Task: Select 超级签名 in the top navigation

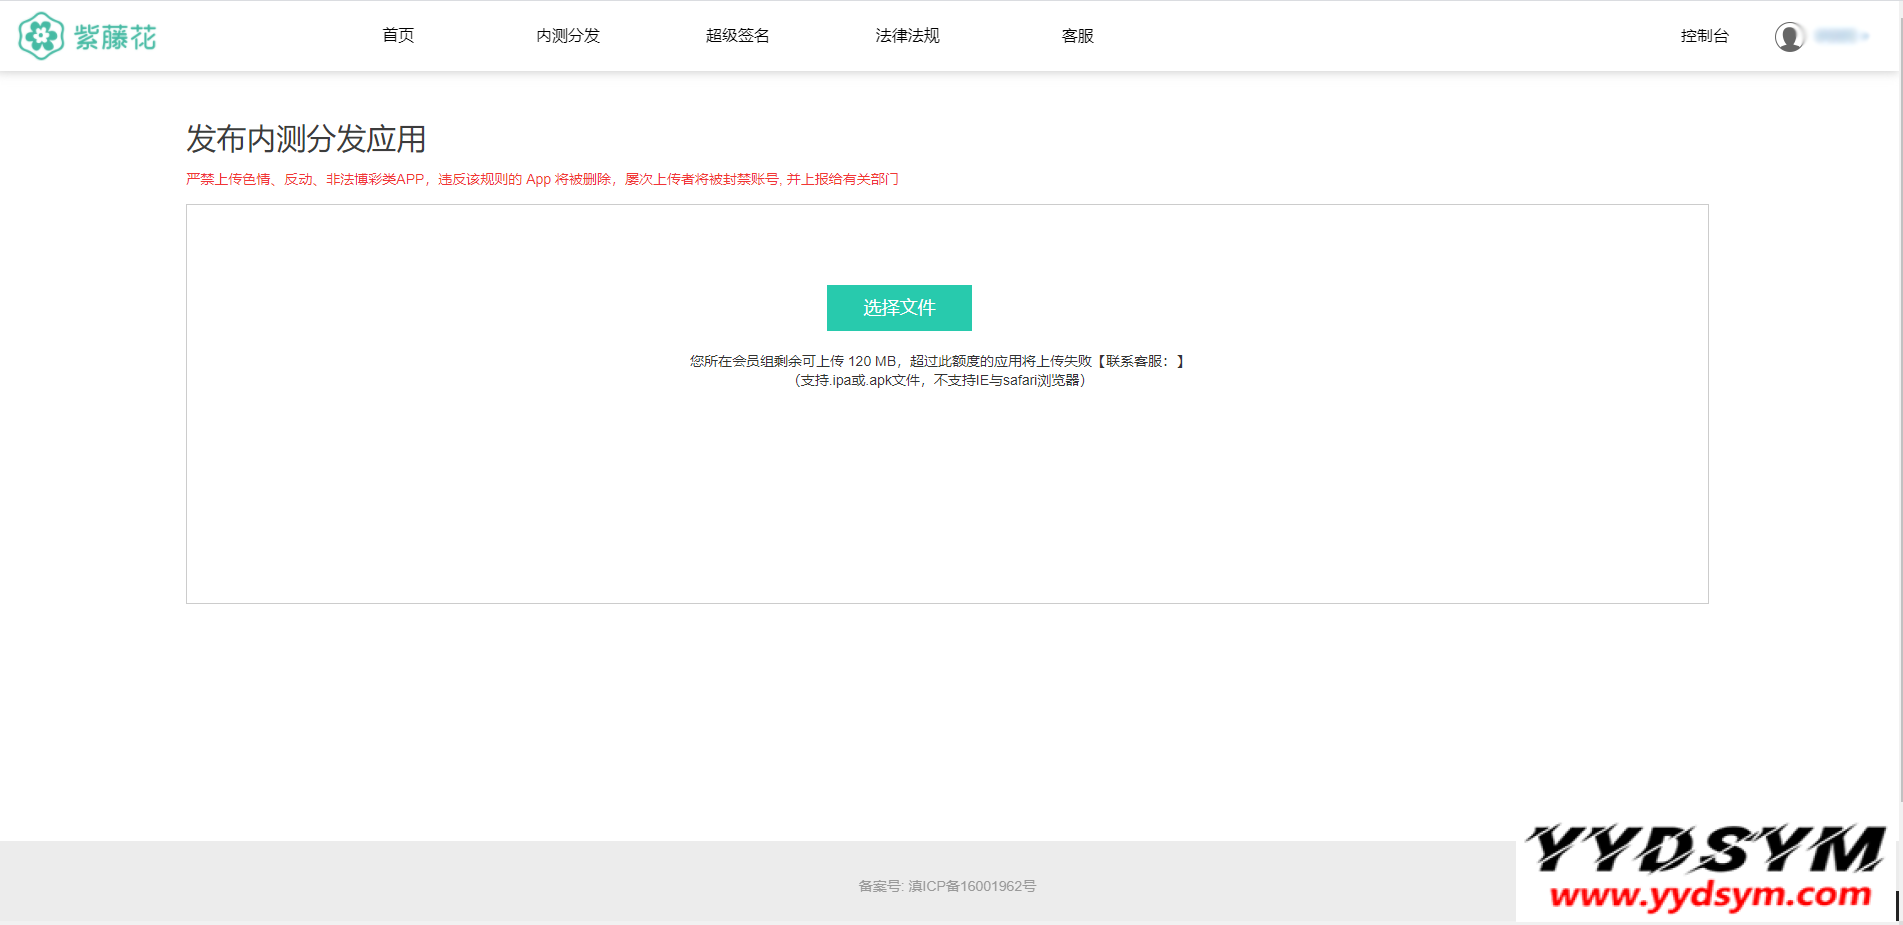Action: [738, 36]
